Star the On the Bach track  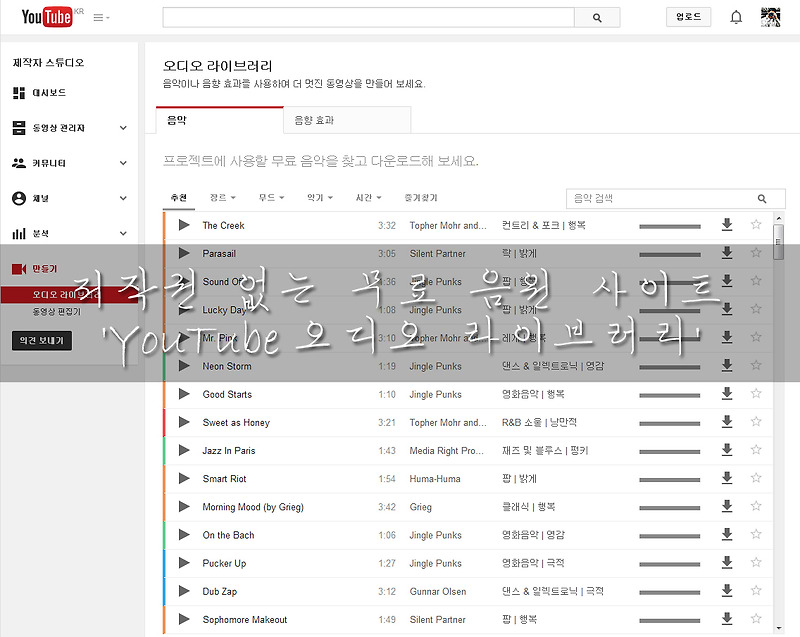pyautogui.click(x=756, y=534)
